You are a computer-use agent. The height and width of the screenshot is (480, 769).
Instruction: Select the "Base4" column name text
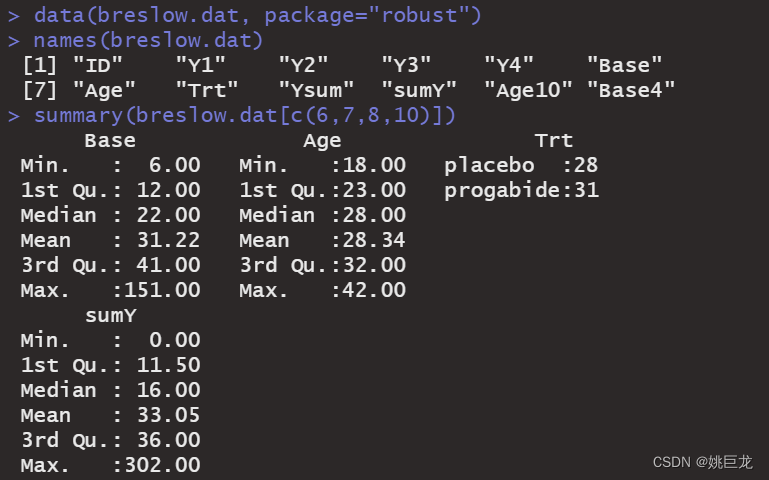pos(631,90)
